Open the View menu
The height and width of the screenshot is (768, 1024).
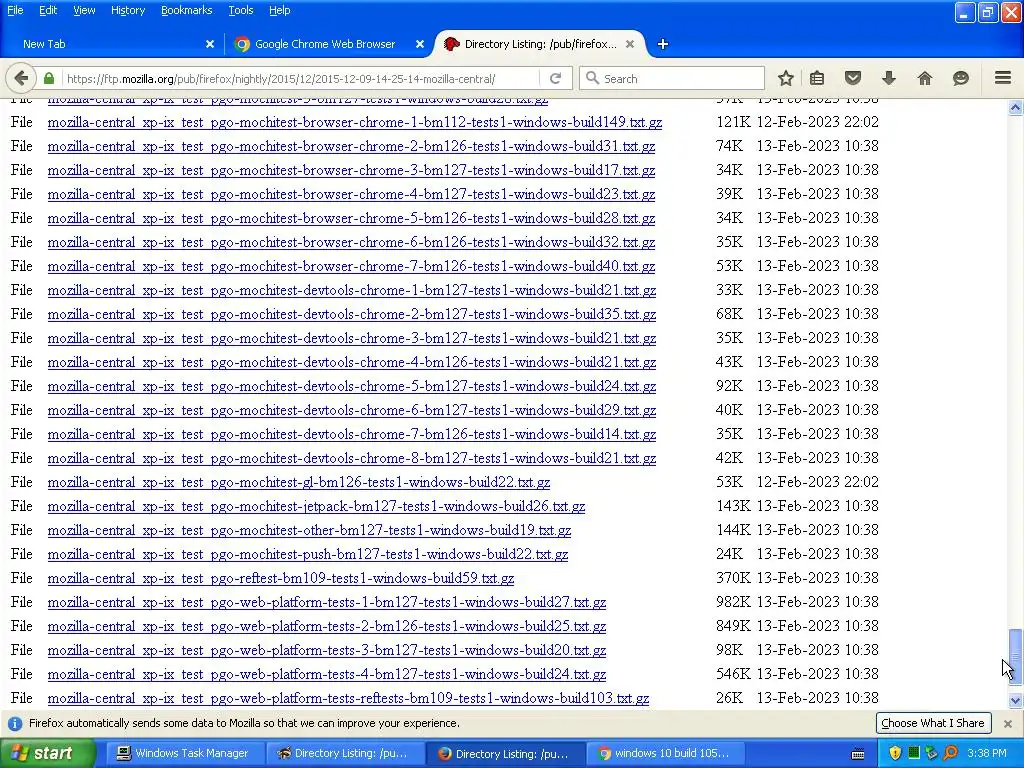pyautogui.click(x=84, y=10)
